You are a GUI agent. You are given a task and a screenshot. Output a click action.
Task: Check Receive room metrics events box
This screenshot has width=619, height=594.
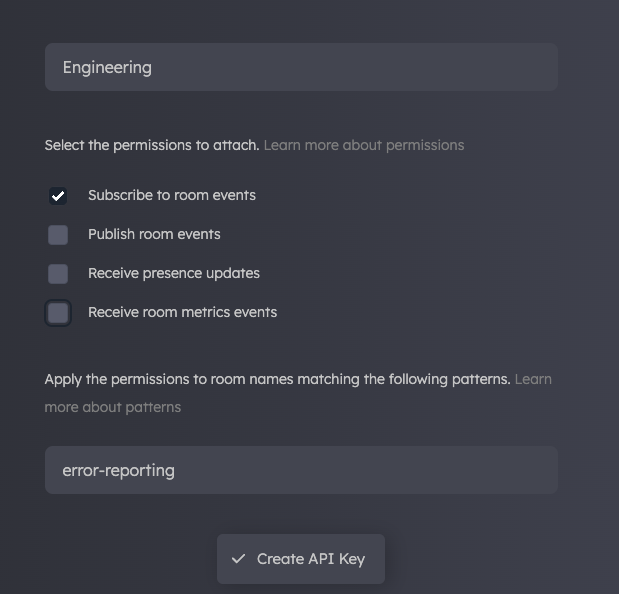58,313
